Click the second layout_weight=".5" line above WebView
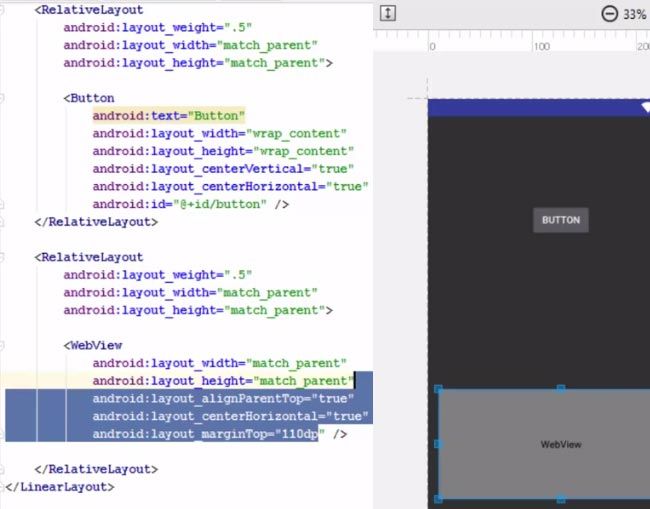This screenshot has height=509, width=650. (x=158, y=275)
